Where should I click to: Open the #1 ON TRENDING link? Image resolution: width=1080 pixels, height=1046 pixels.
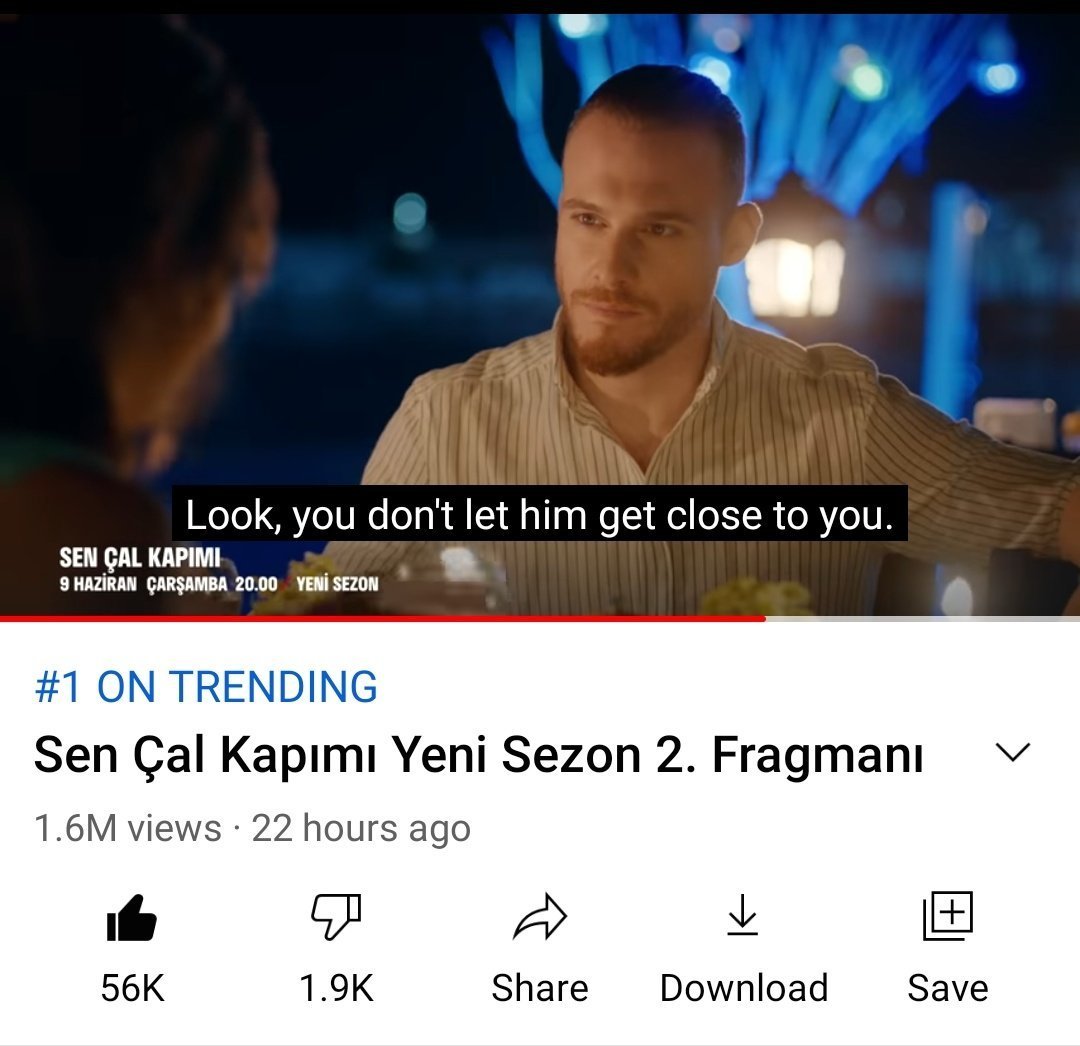[206, 687]
